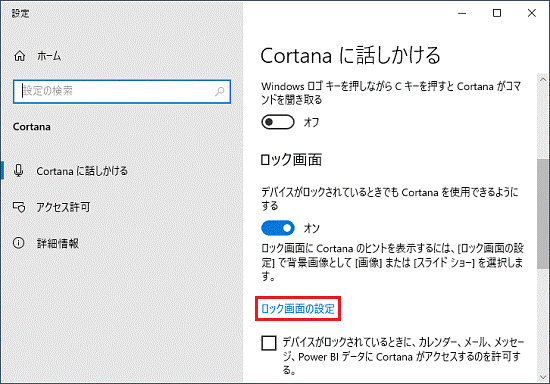
Task: Click the アクセス許可 permissions icon
Action: click(x=19, y=207)
